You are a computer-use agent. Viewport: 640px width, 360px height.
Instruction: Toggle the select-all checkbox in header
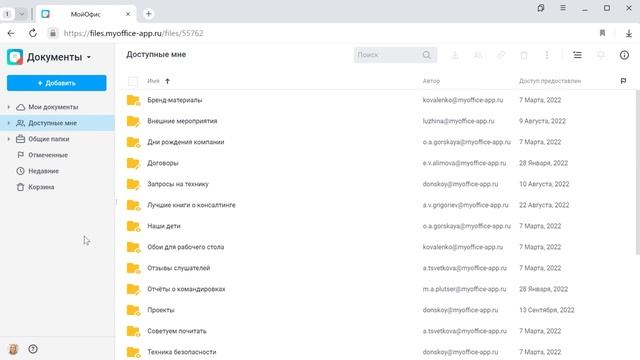click(x=133, y=81)
